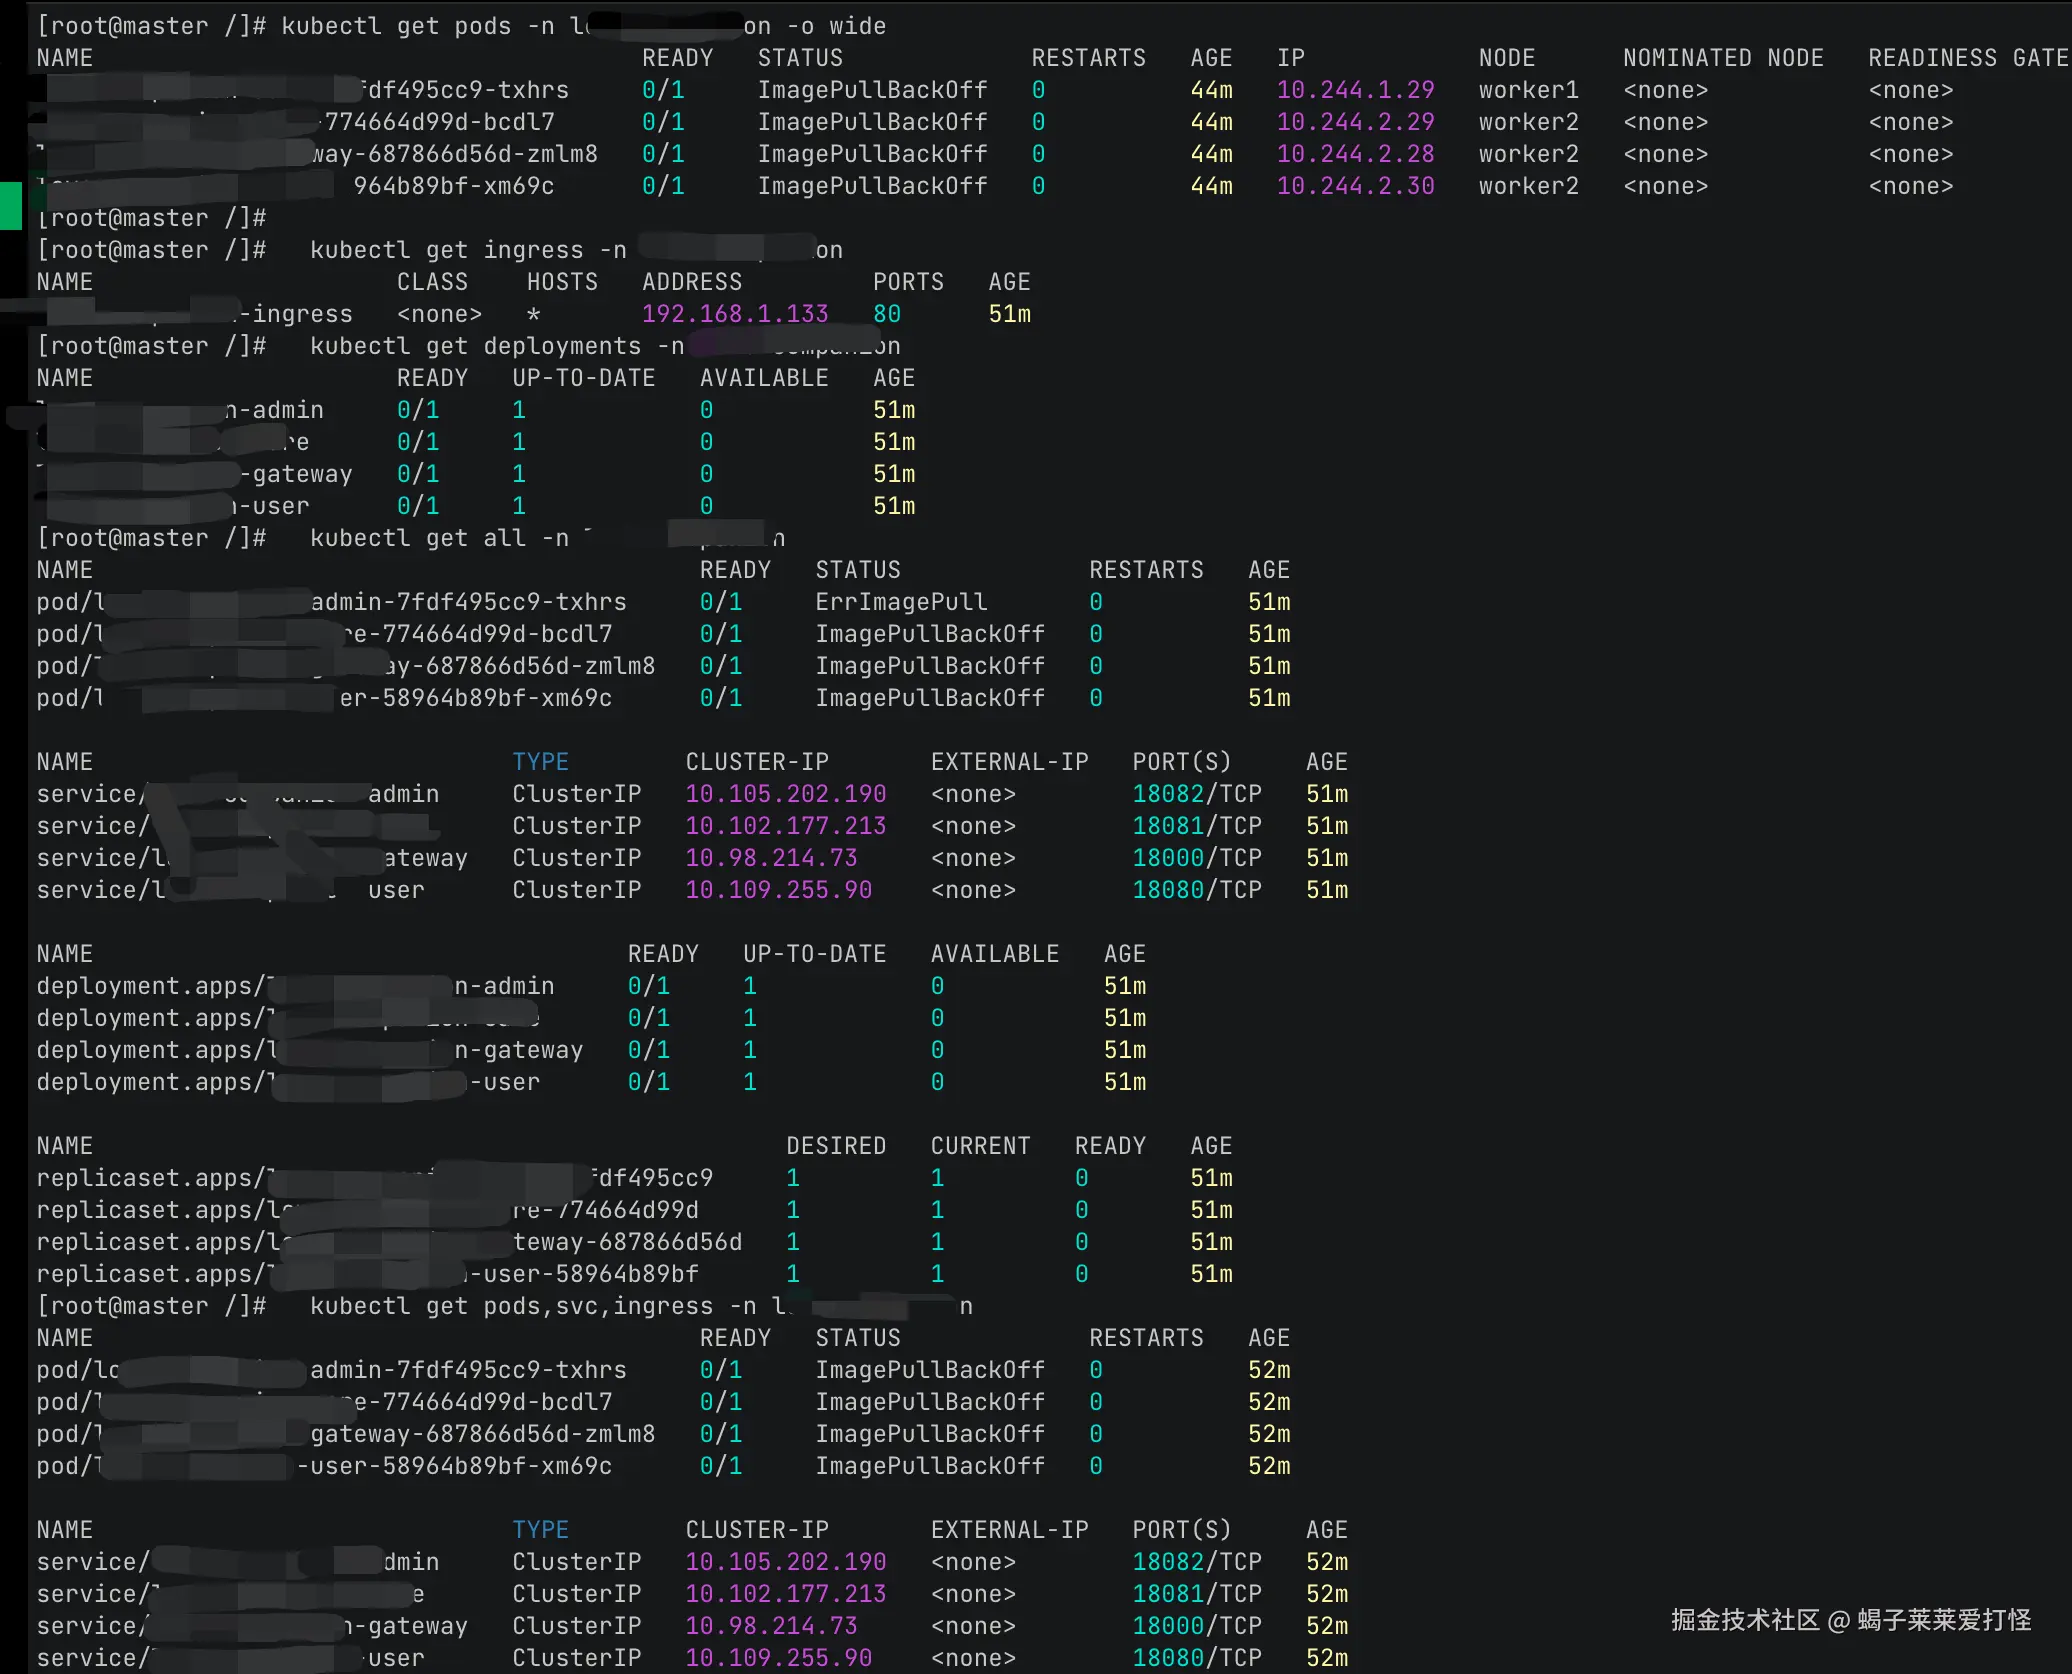The width and height of the screenshot is (2072, 1674).
Task: Click the pod IP 10.244.2.30
Action: pos(1355,186)
